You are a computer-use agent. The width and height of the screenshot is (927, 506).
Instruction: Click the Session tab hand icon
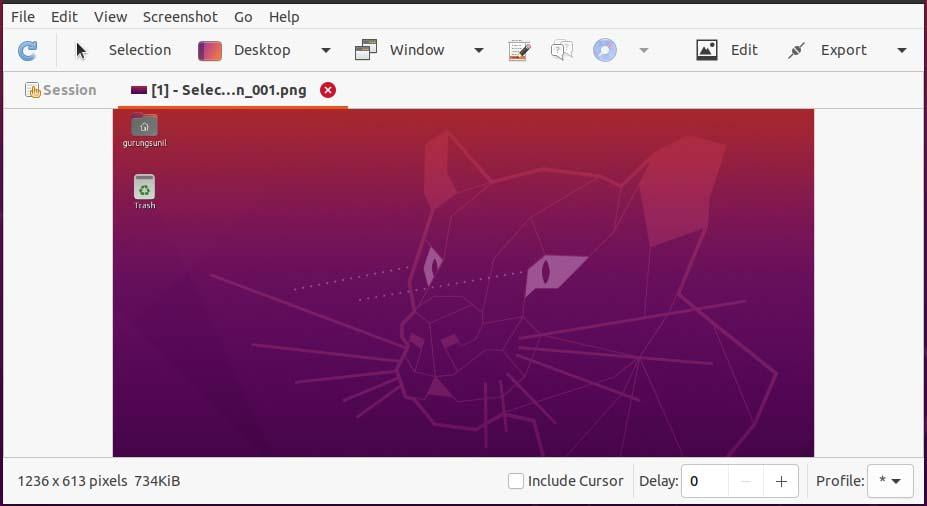pyautogui.click(x=33, y=90)
